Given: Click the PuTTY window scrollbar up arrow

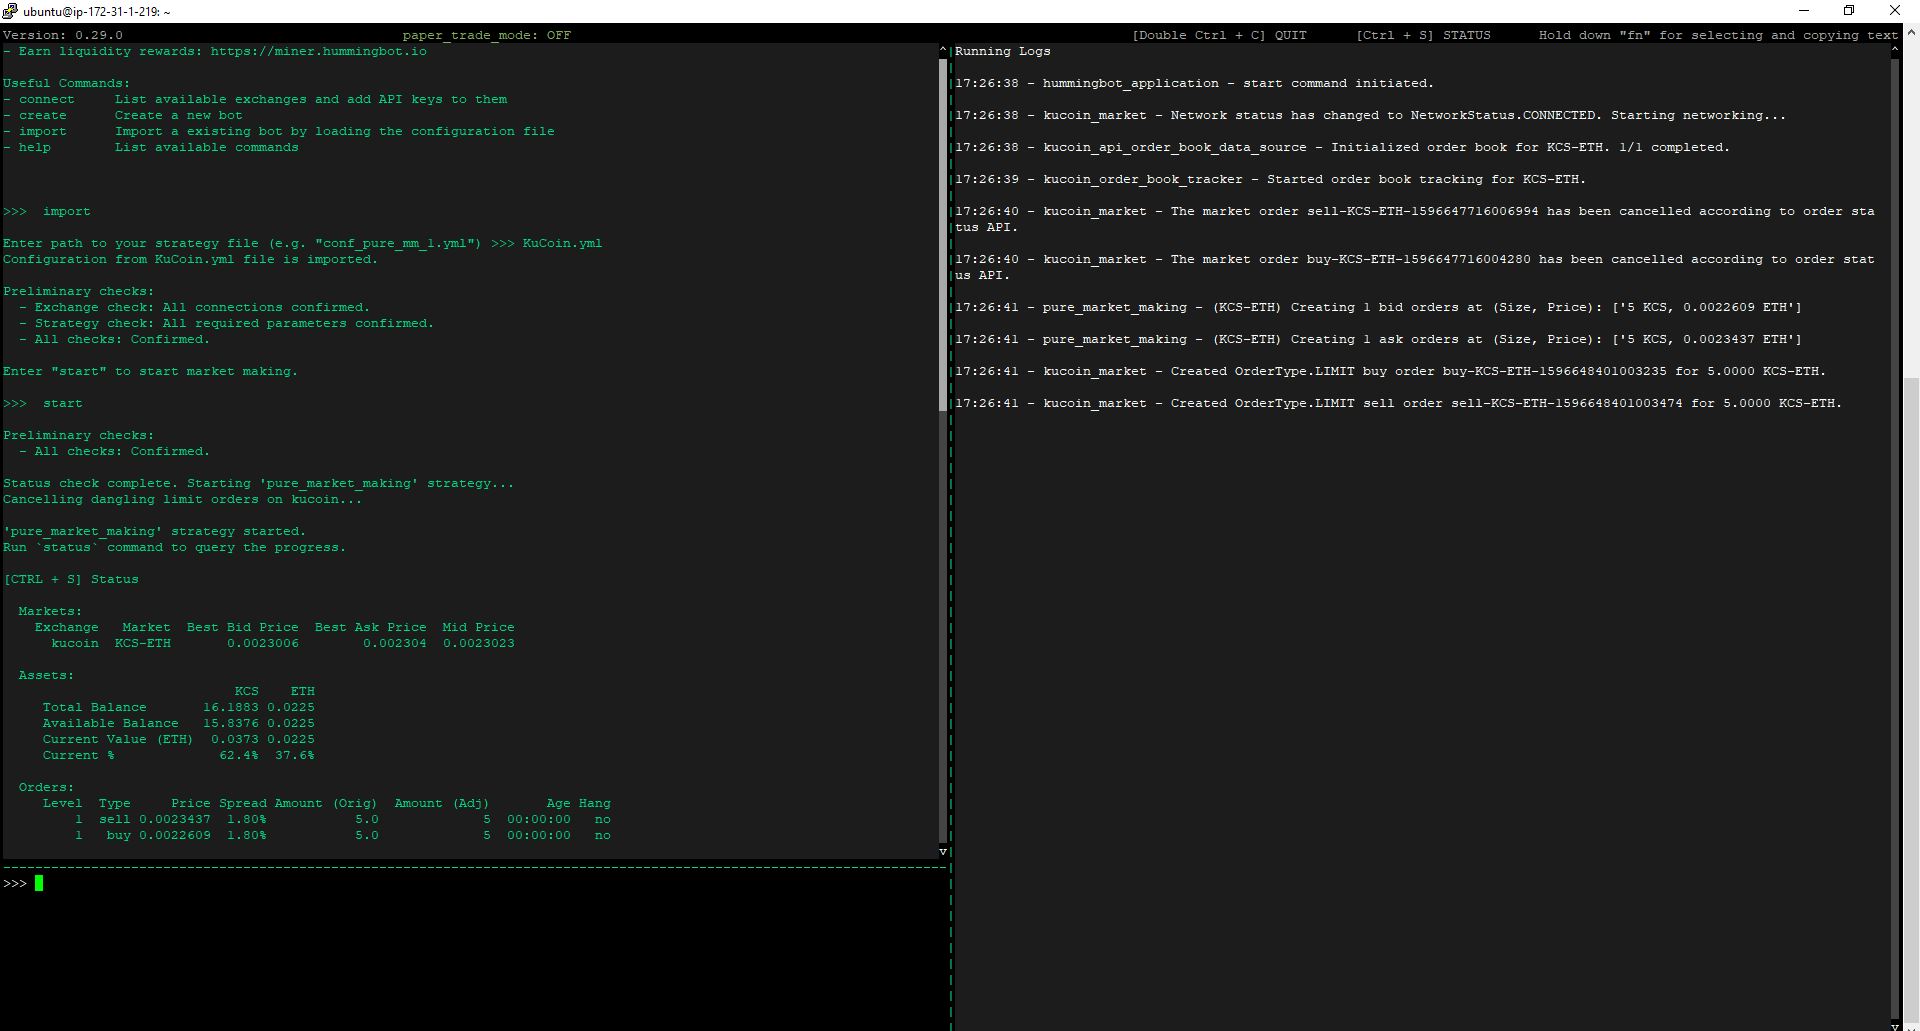Looking at the screenshot, I should tap(1911, 32).
